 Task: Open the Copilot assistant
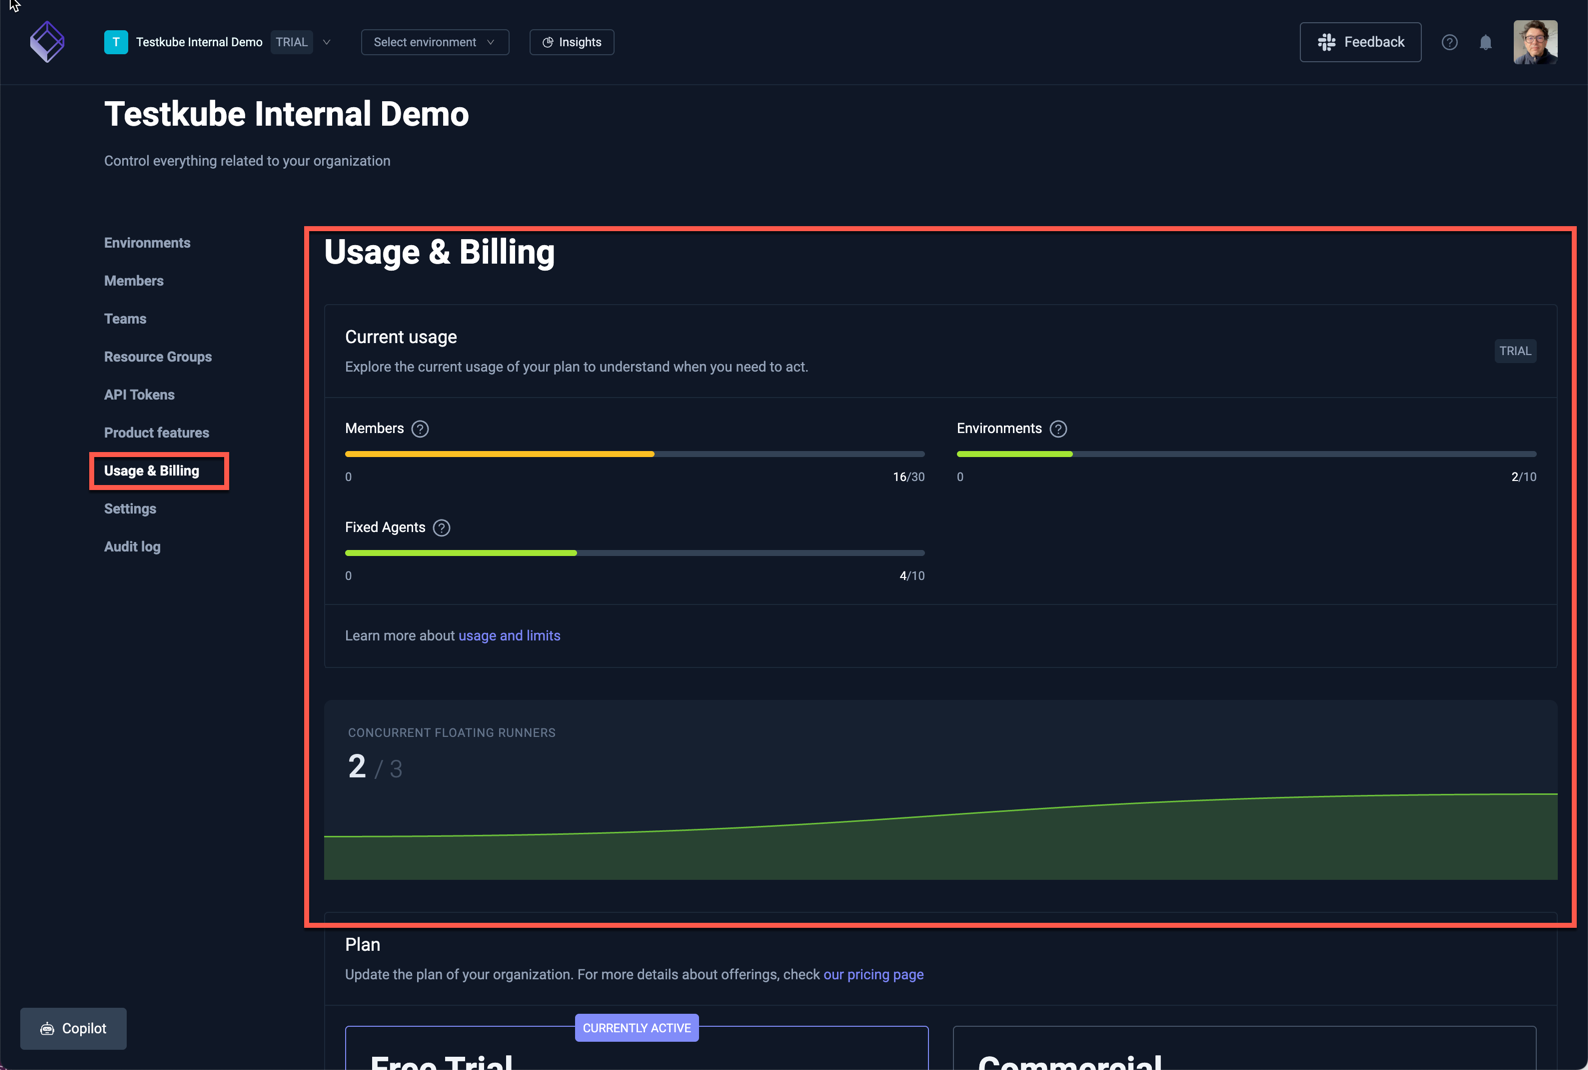73,1028
